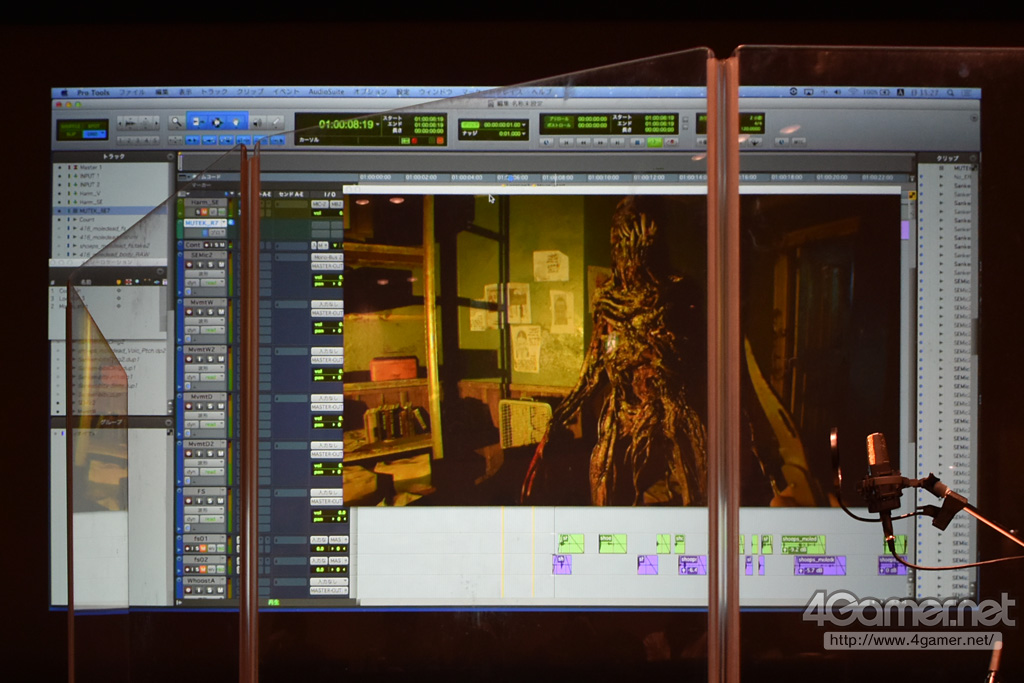
Task: Solo the FS track
Action: (x=210, y=500)
